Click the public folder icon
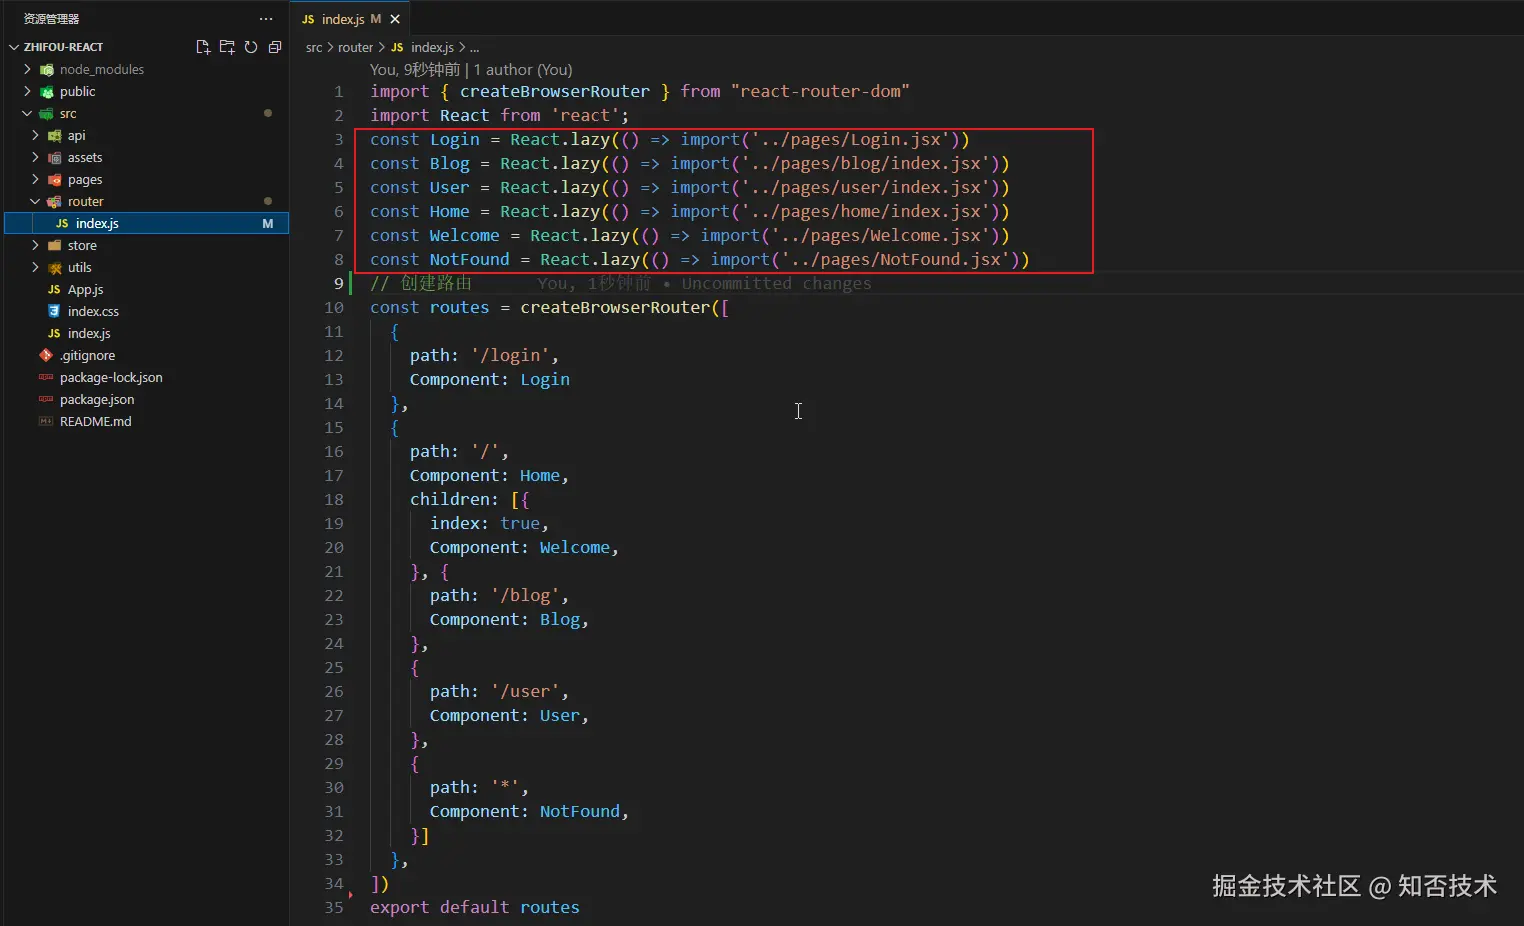Screen dimensions: 1524x926 click(x=46, y=92)
